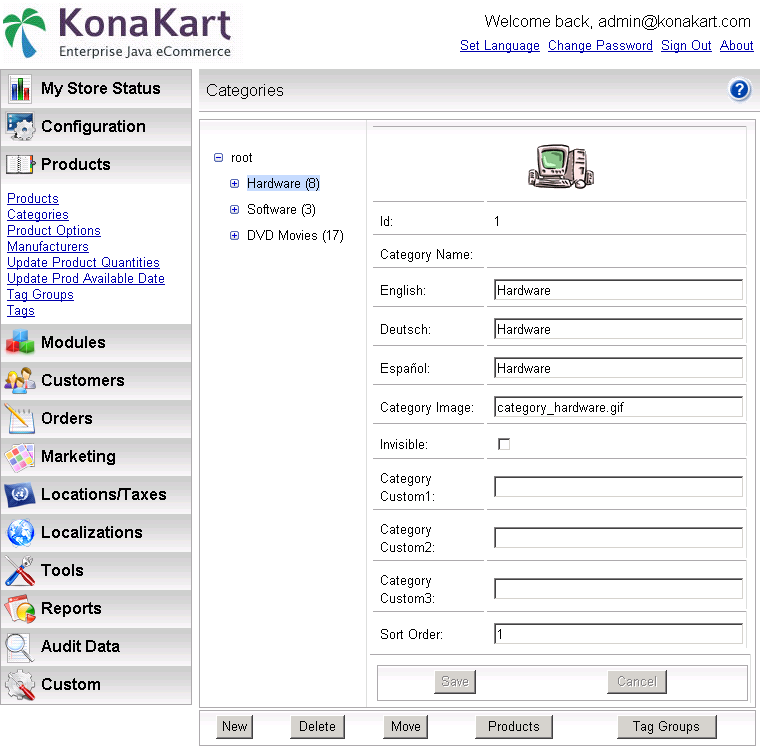This screenshot has height=751, width=760.
Task: Open the My Store Status menu section
Action: (96, 89)
